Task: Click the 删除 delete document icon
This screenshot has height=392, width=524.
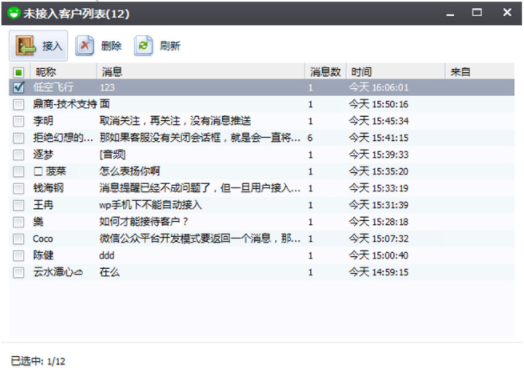Action: tap(84, 45)
